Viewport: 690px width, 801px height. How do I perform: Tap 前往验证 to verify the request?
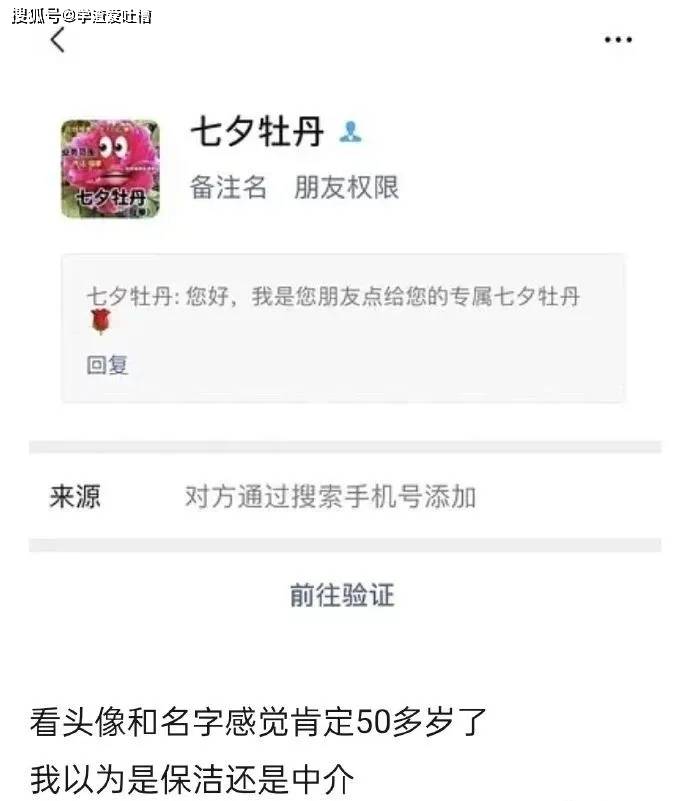click(x=342, y=595)
